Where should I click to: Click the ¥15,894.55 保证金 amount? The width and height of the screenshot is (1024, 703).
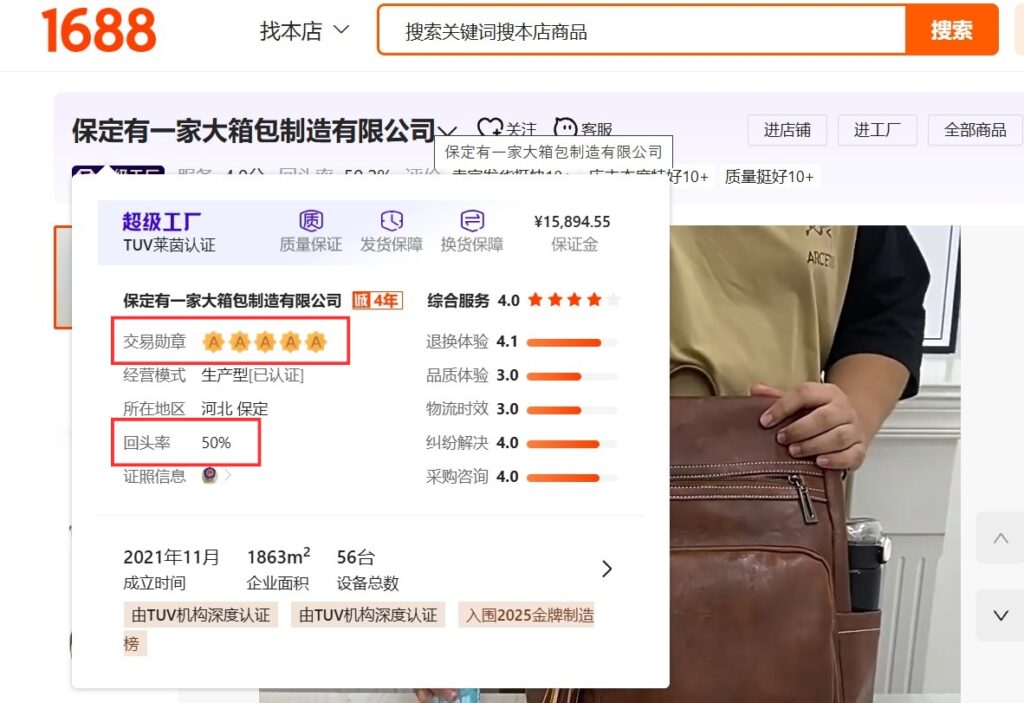point(572,222)
